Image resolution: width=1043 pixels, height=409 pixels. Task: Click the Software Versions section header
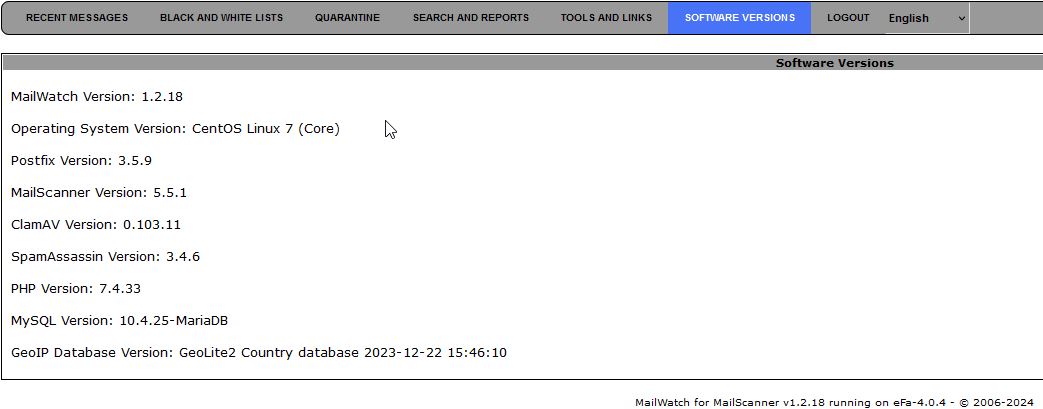coord(835,63)
